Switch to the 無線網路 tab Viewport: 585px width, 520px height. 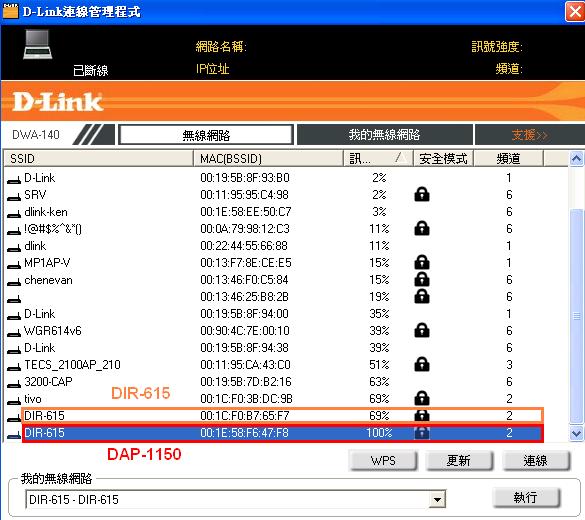tap(206, 135)
